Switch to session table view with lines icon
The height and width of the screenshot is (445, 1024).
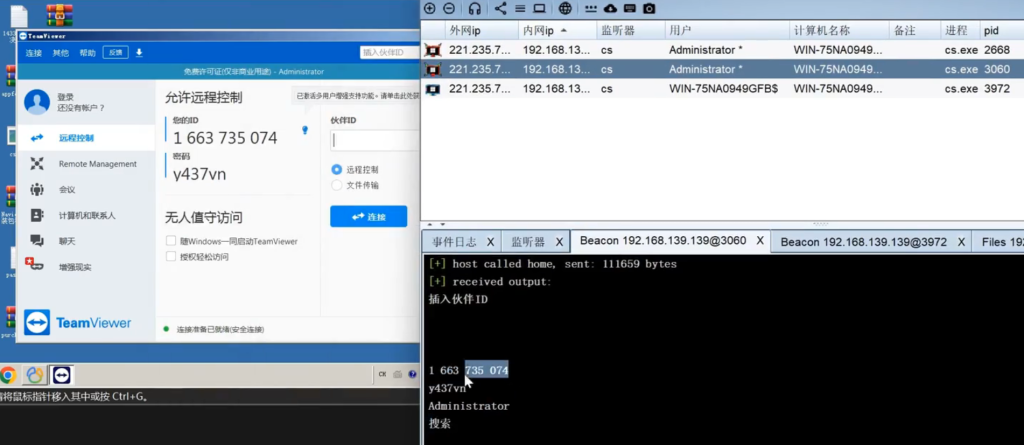tap(520, 8)
